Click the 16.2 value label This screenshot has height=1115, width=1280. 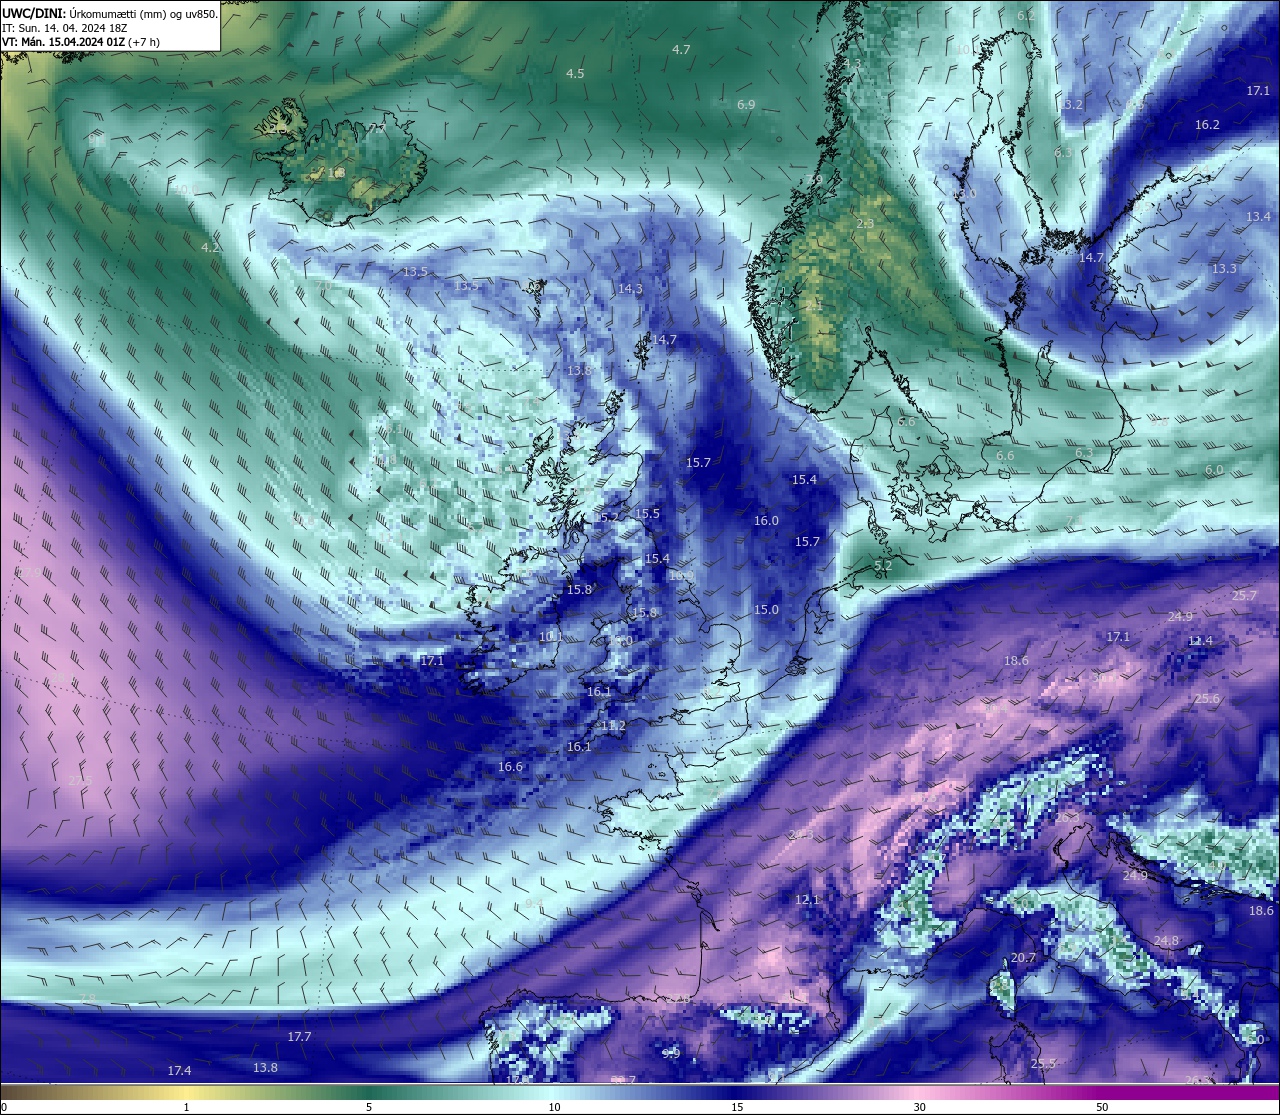click(1207, 125)
